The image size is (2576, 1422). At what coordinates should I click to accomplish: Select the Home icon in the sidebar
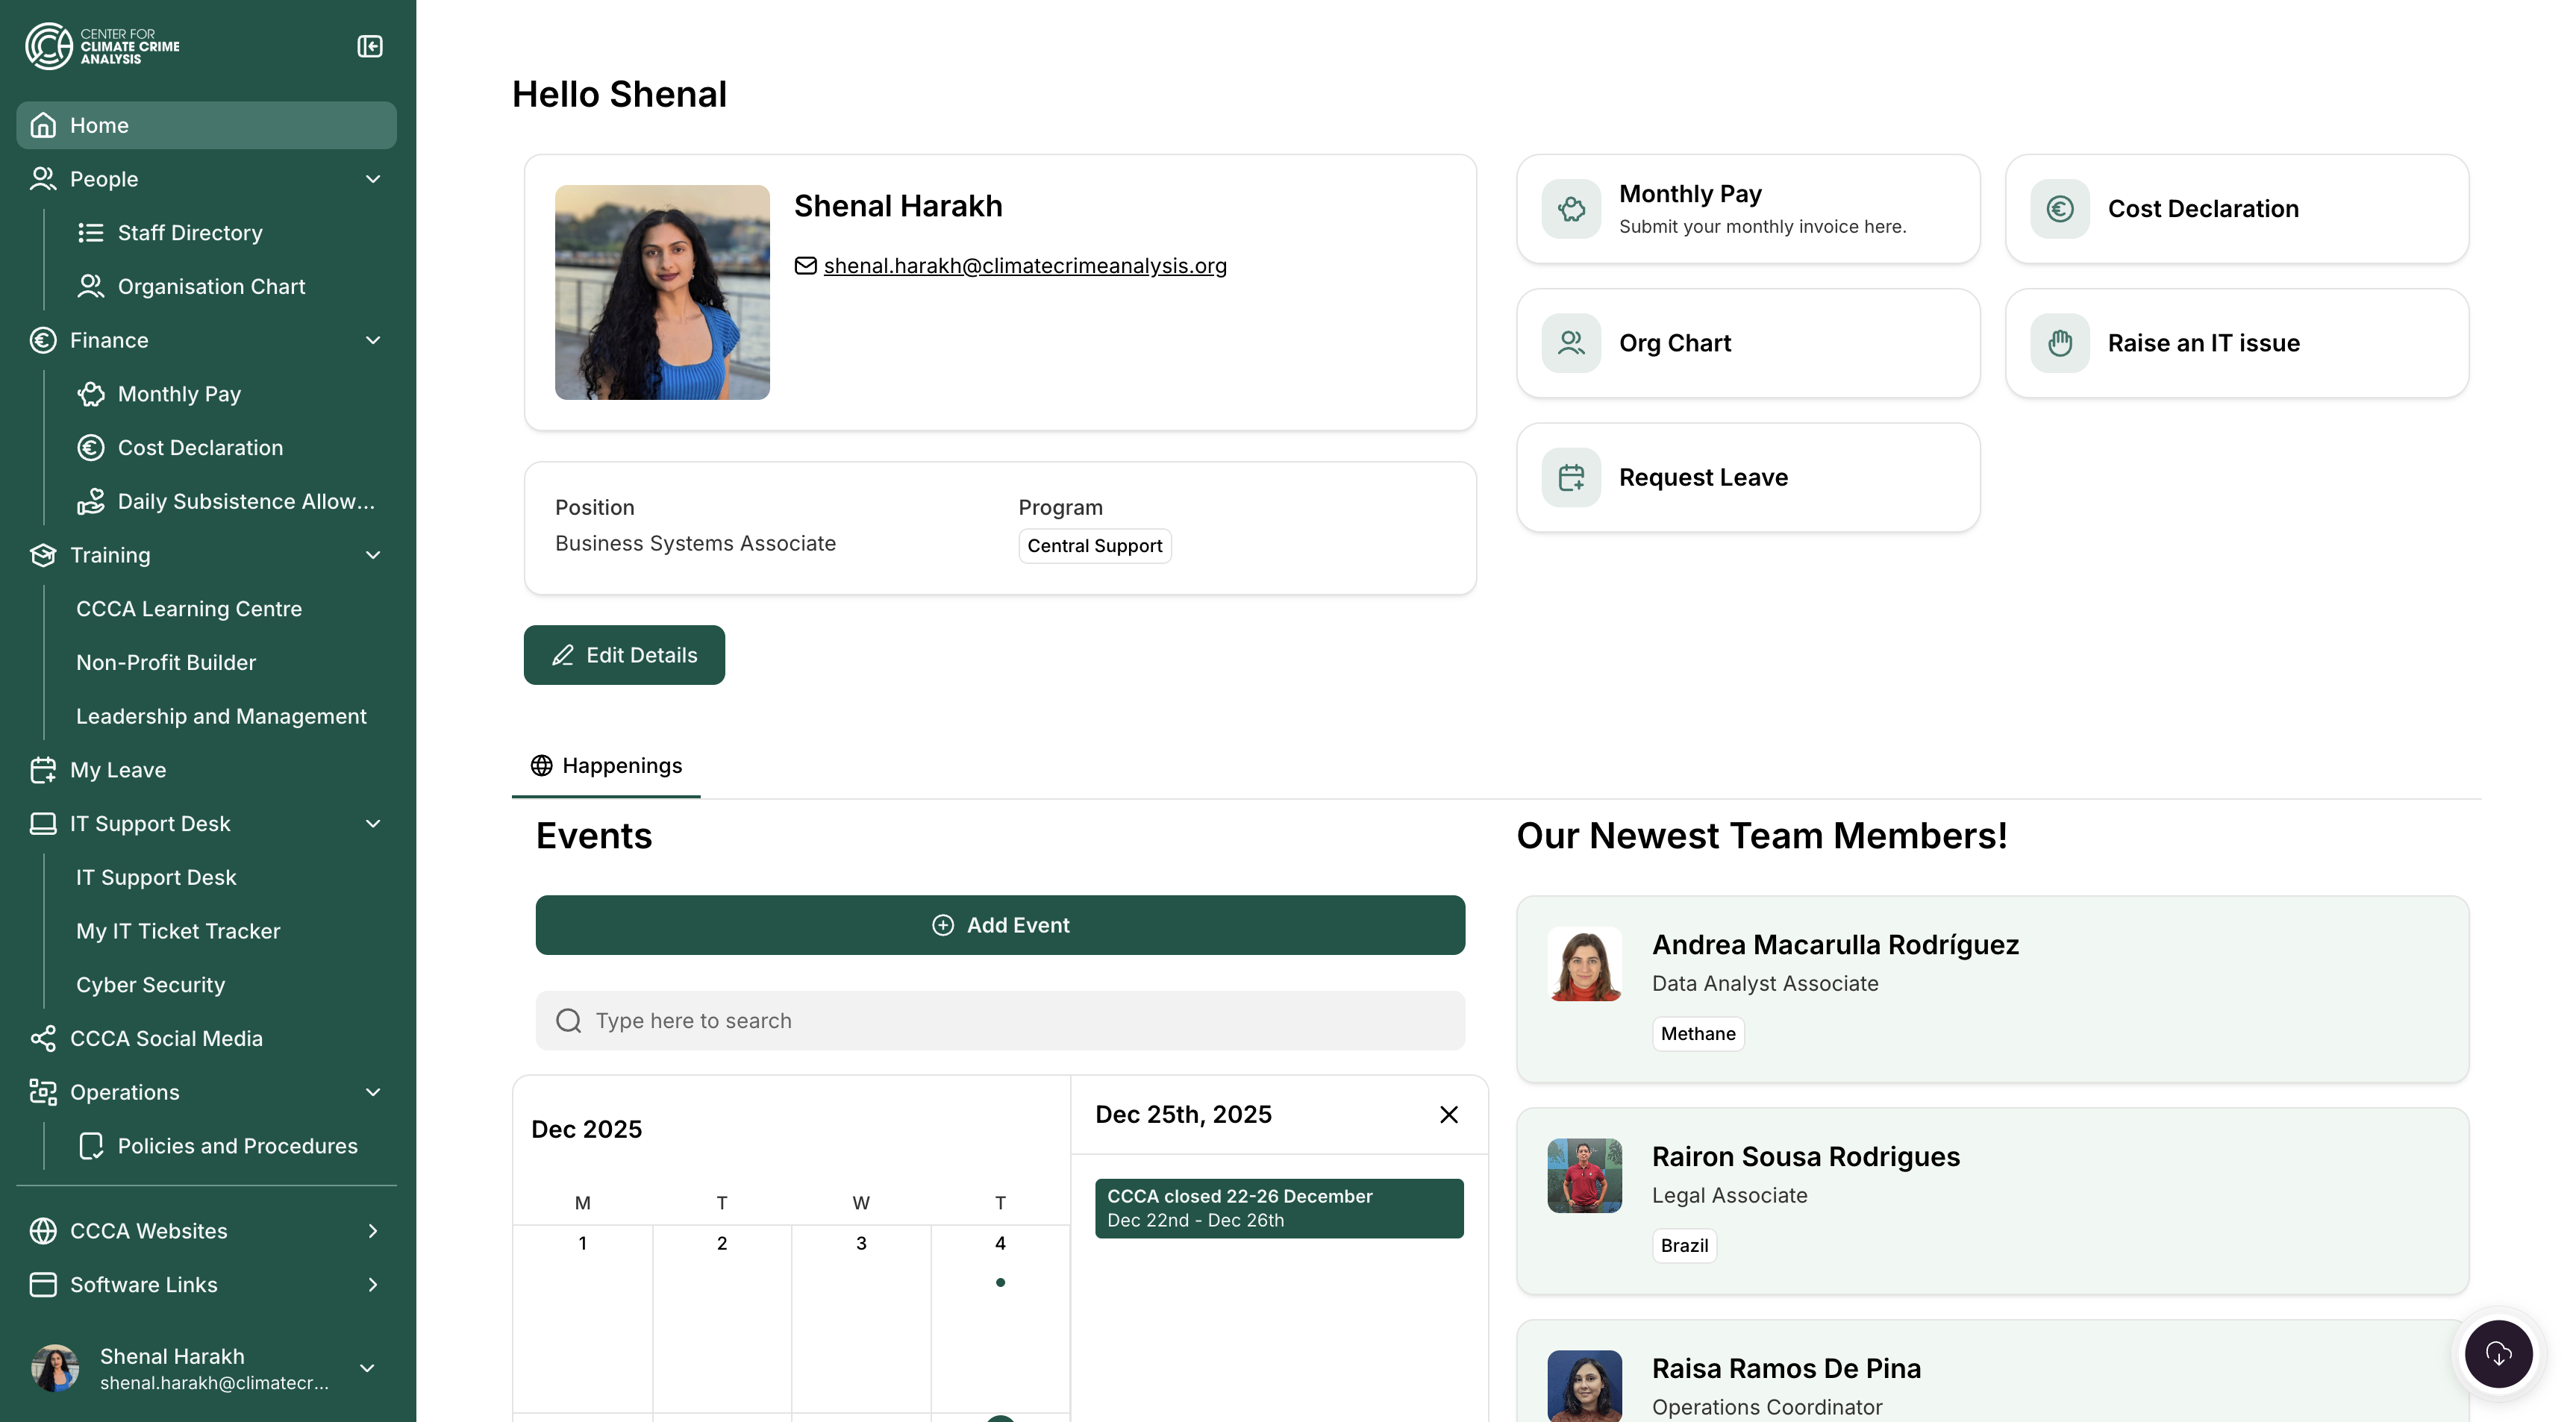43,124
